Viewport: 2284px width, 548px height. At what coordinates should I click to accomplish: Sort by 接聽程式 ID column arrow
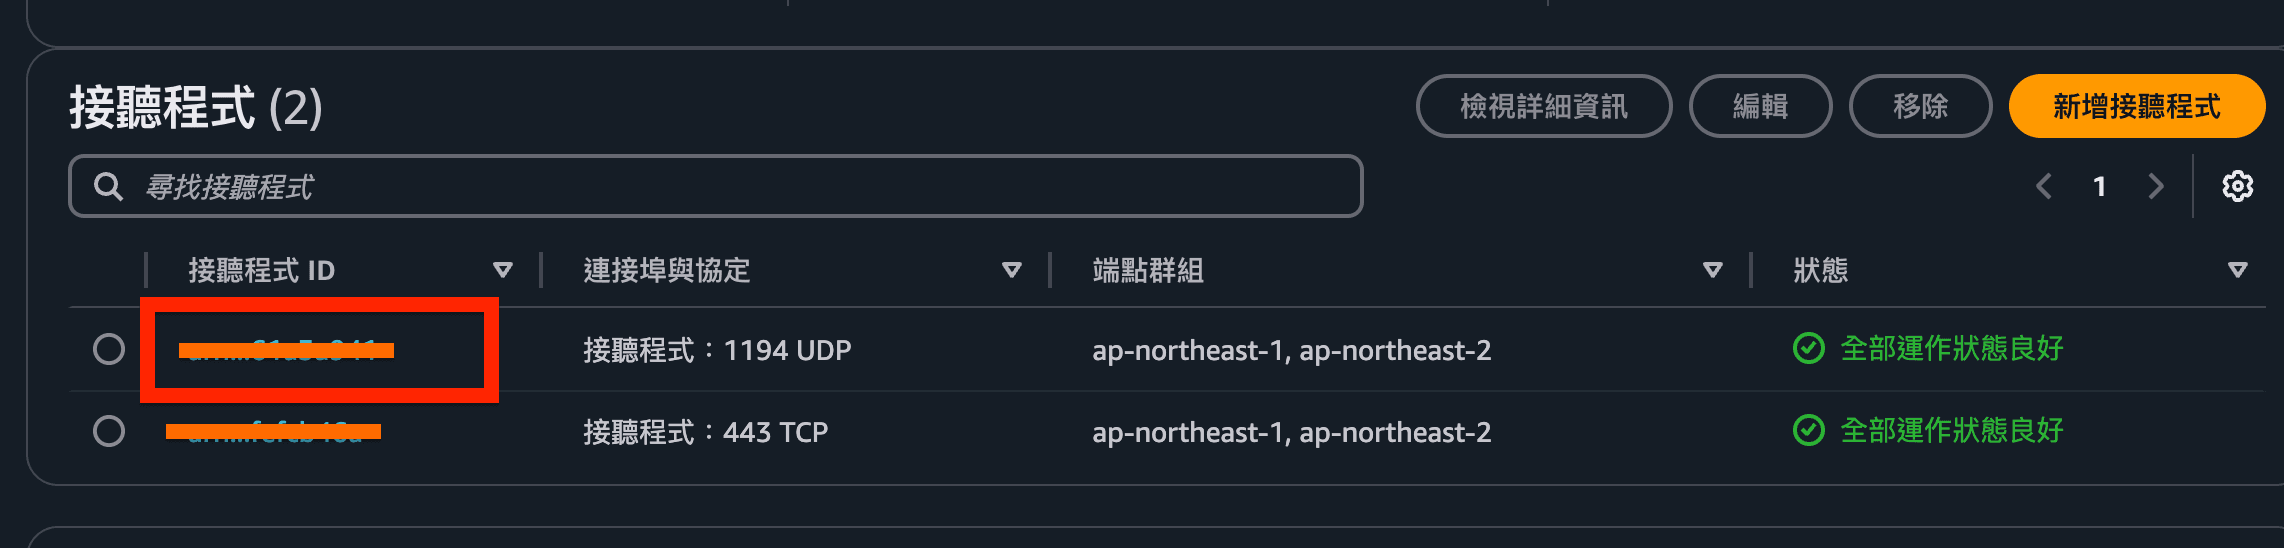click(x=503, y=270)
